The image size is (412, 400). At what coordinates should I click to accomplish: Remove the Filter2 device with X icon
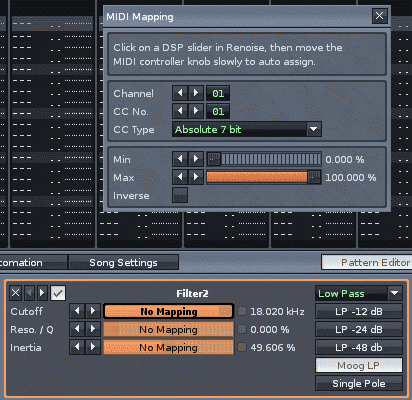click(15, 293)
